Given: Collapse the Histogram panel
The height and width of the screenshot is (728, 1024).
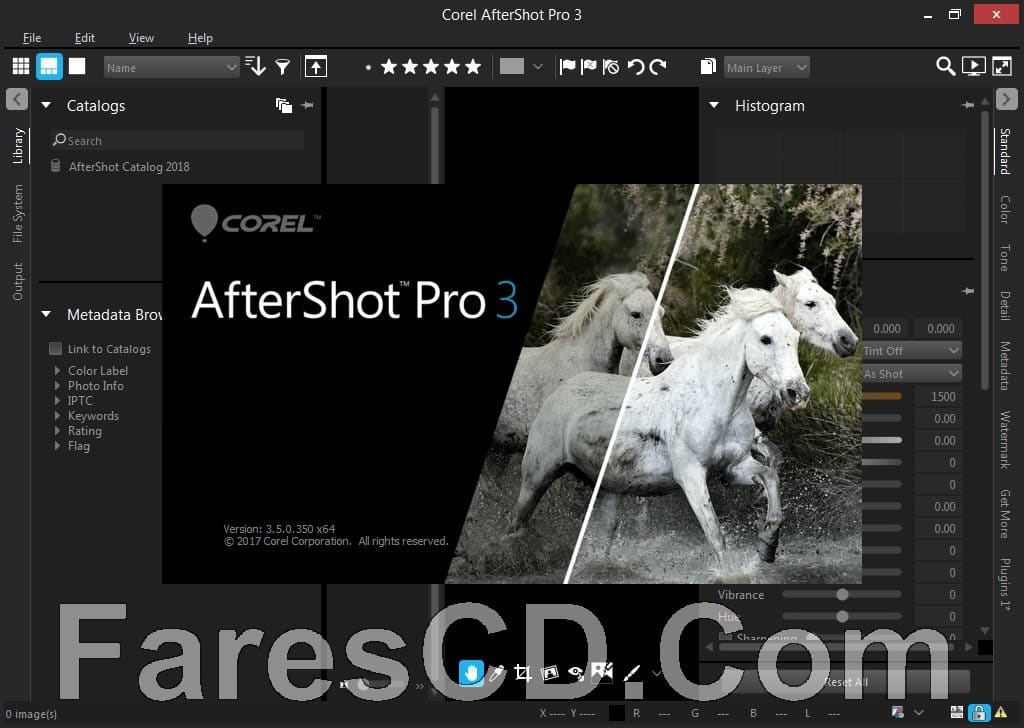Looking at the screenshot, I should [x=714, y=105].
